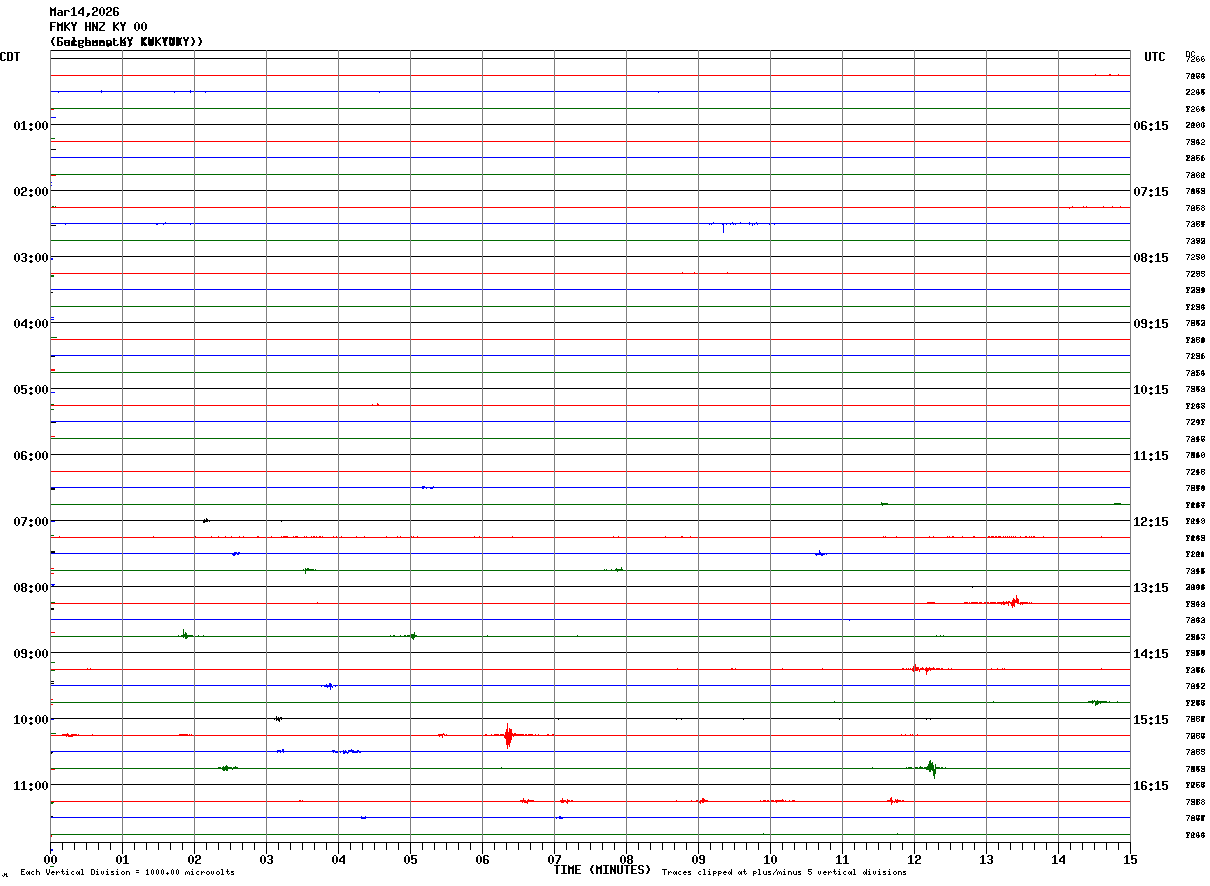Click the DC column header at top right
Image resolution: width=1210 pixels, height=886 pixels.
pos(1190,54)
